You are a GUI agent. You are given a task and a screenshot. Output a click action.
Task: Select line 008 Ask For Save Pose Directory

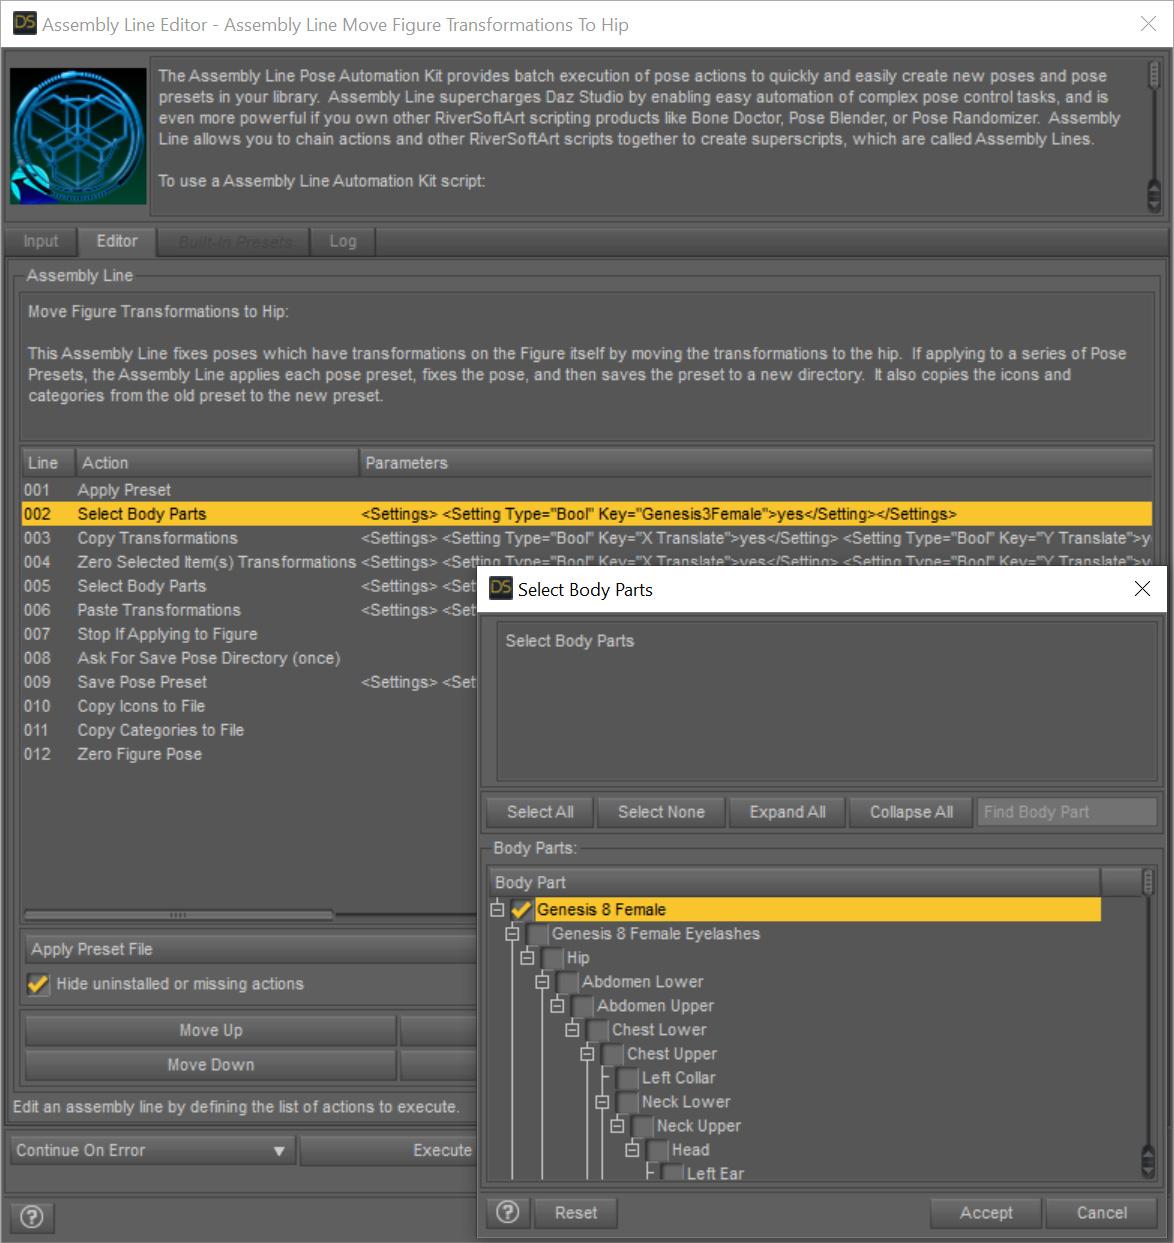pyautogui.click(x=249, y=658)
